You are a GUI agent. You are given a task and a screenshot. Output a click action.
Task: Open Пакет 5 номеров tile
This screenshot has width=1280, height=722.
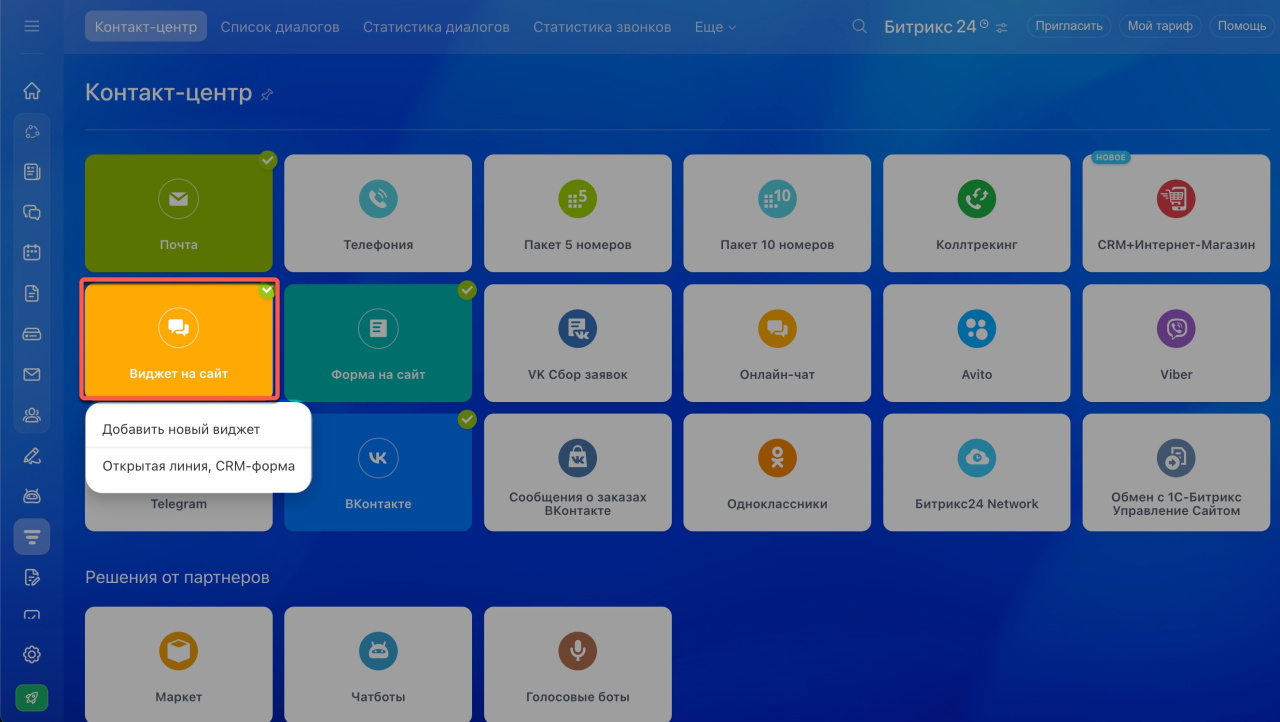click(x=578, y=213)
